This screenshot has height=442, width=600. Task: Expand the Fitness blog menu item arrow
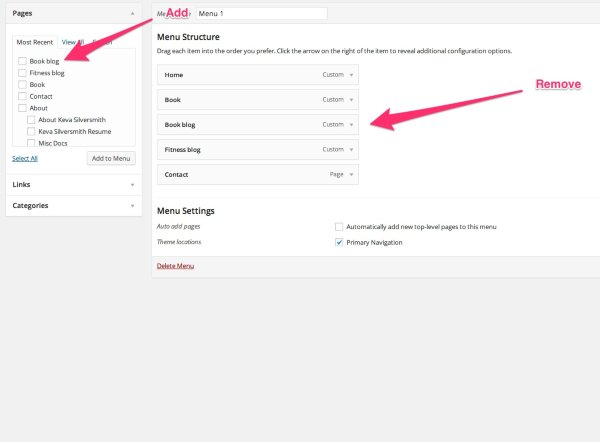pos(351,149)
